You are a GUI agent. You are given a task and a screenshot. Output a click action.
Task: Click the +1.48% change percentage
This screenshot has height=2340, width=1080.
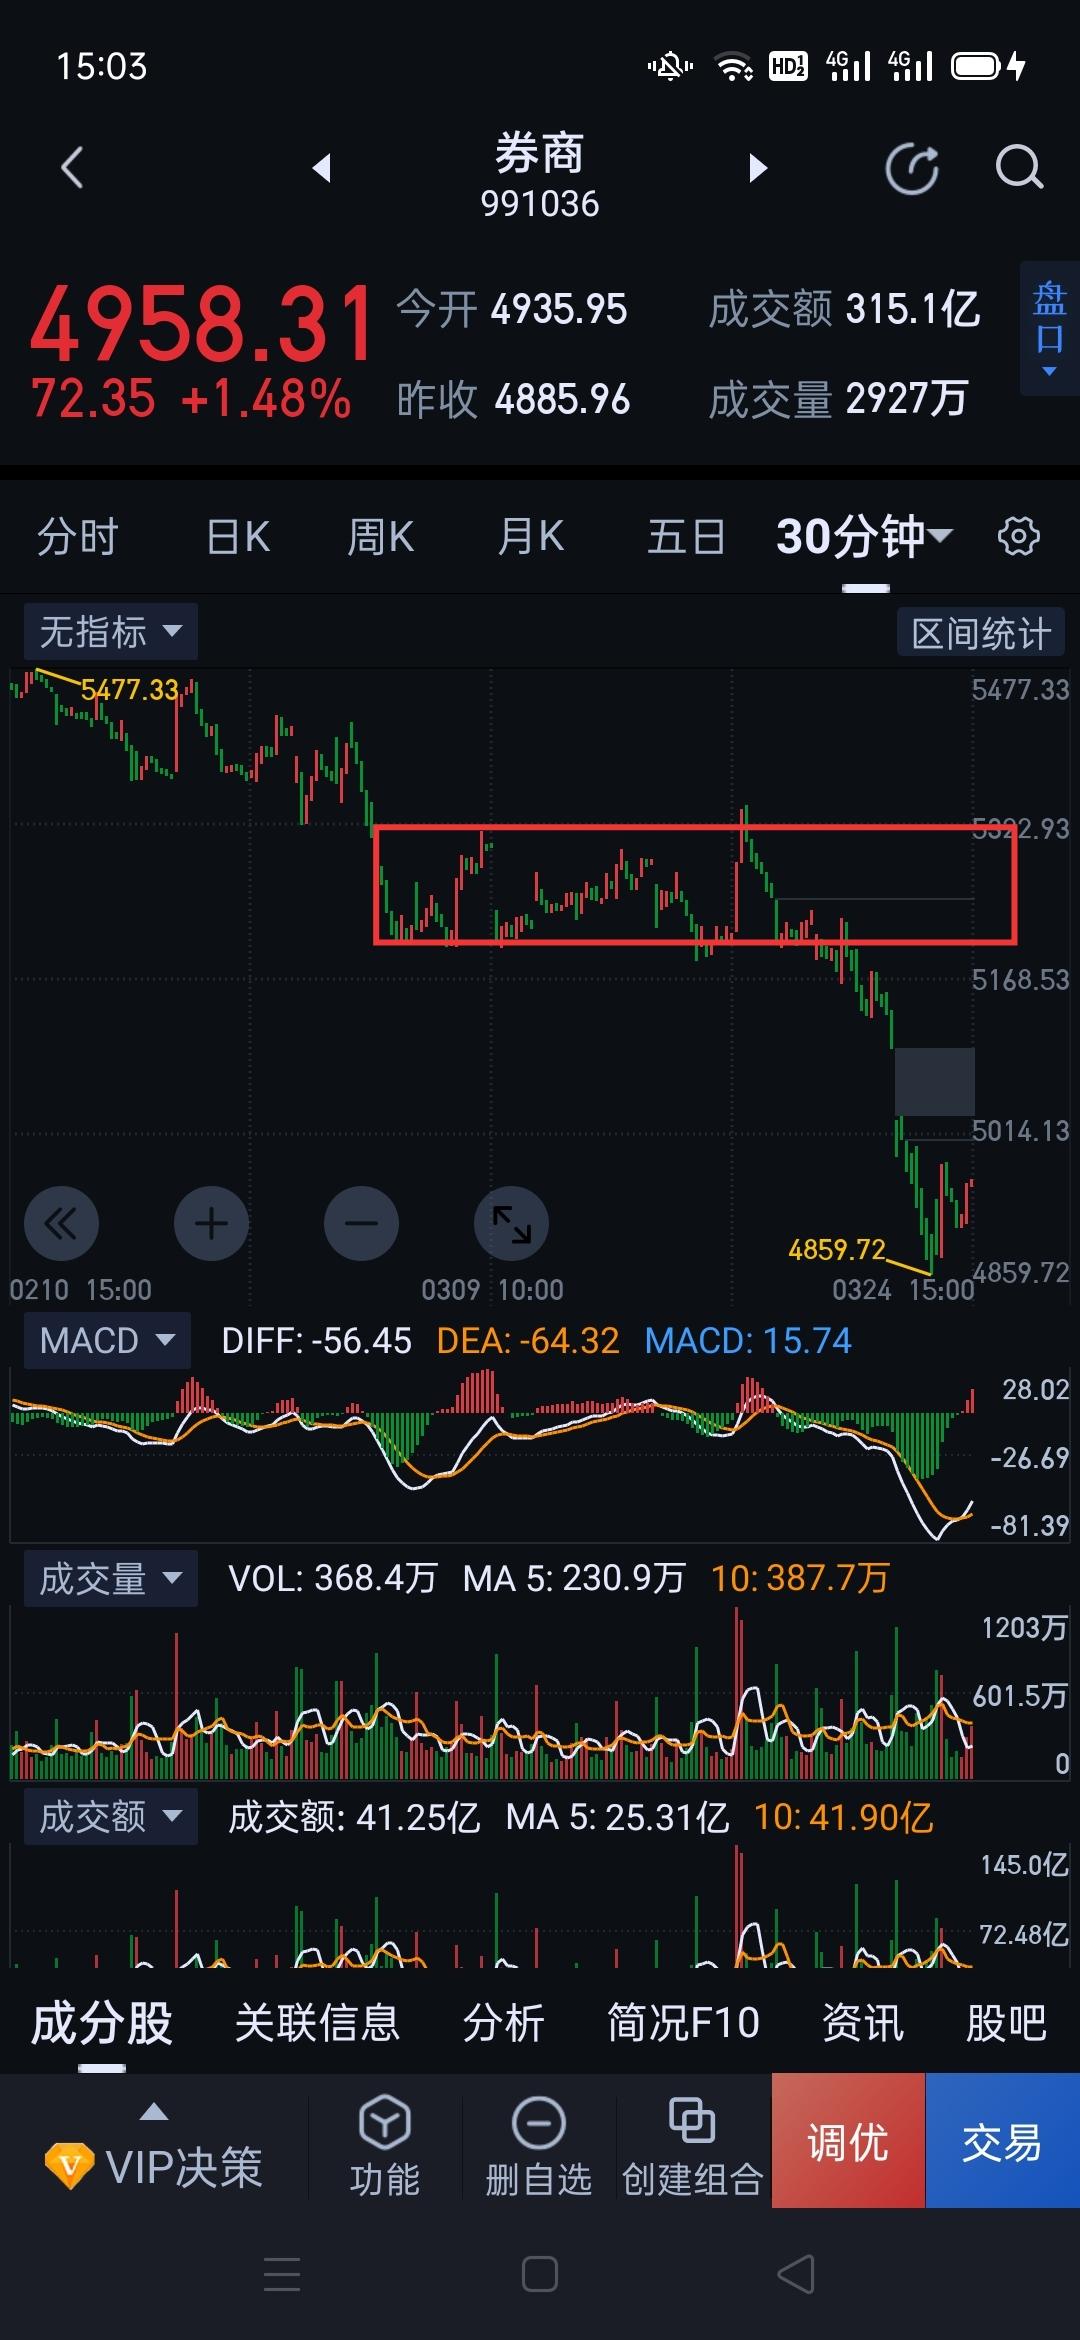click(266, 398)
